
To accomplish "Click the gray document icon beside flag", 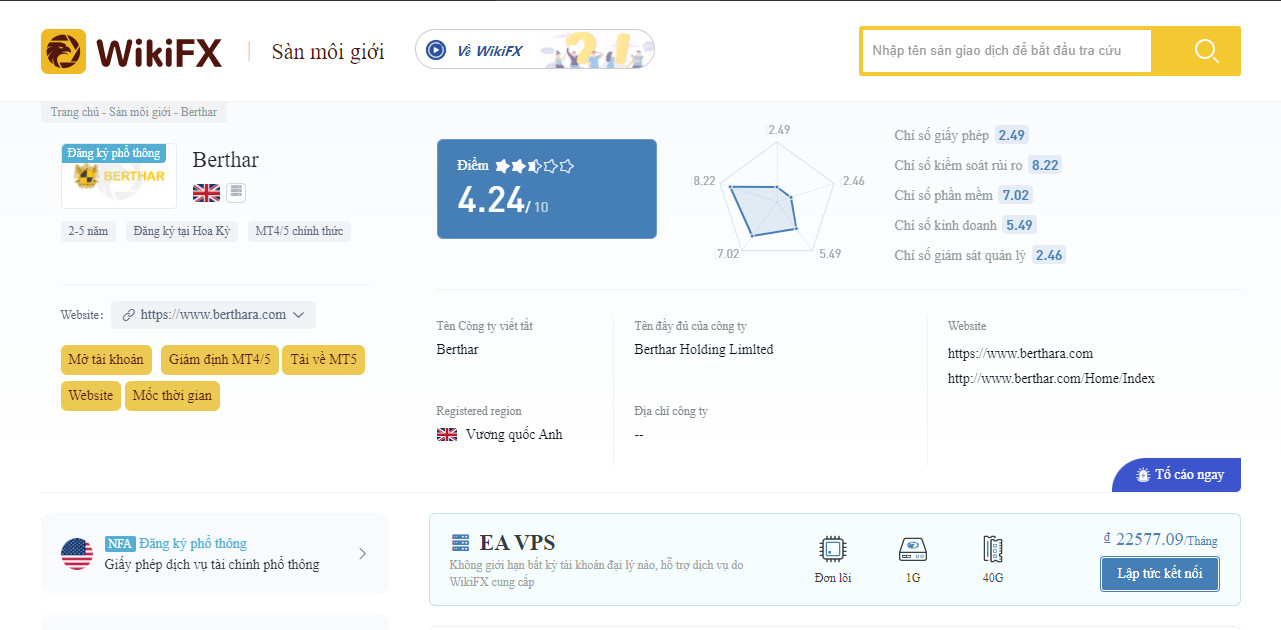I will (x=236, y=192).
